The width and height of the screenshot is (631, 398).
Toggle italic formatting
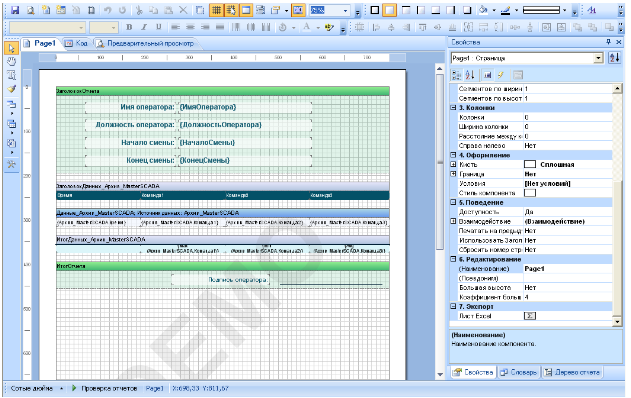pyautogui.click(x=144, y=27)
